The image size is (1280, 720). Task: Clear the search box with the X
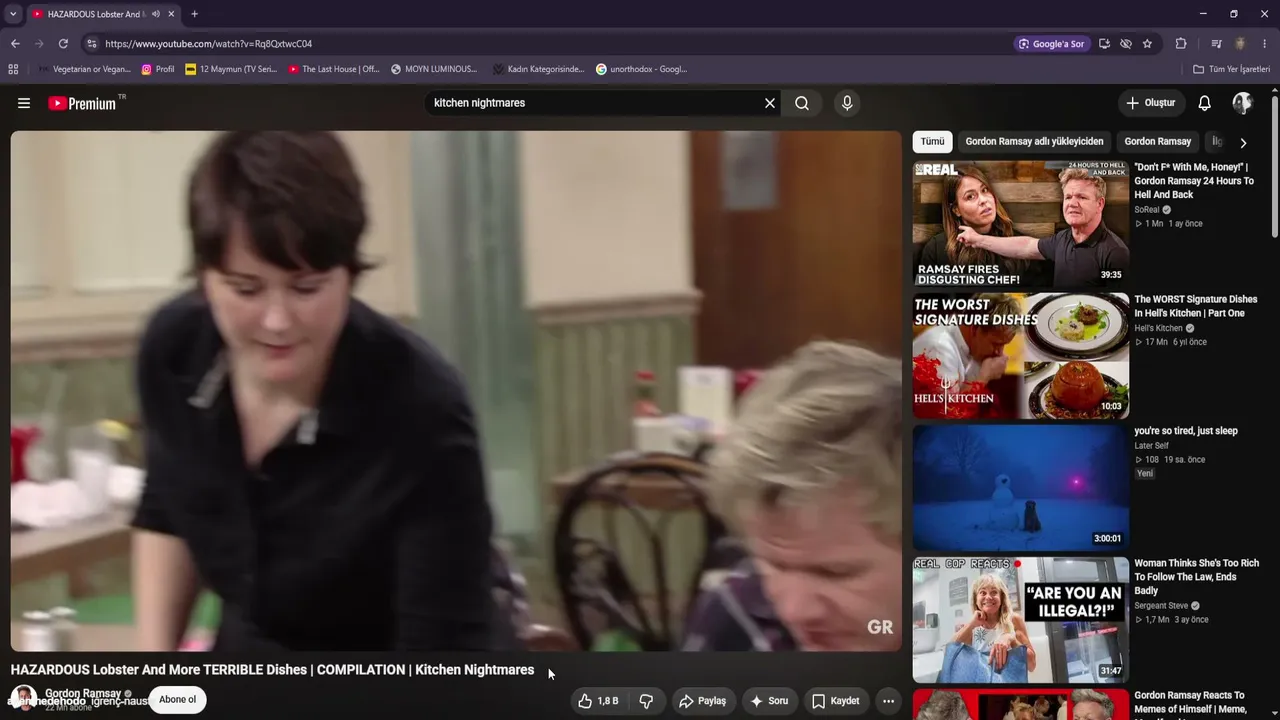tap(770, 103)
